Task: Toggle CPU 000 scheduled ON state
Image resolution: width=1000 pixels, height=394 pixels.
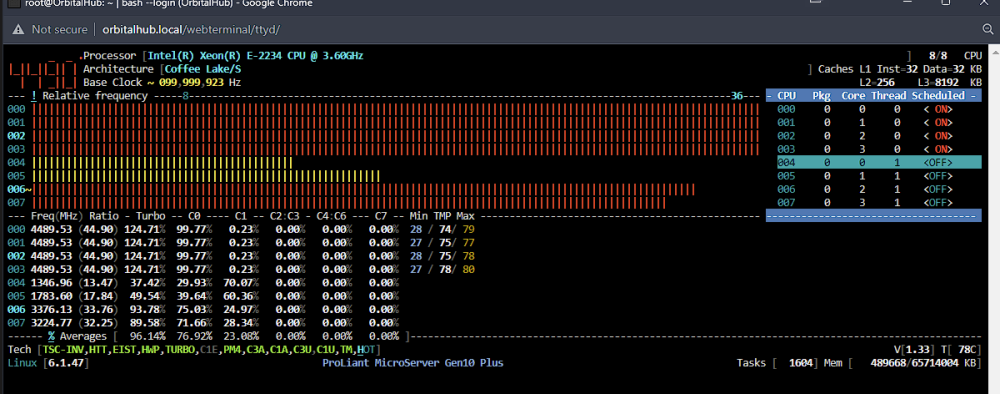Action: click(x=938, y=109)
